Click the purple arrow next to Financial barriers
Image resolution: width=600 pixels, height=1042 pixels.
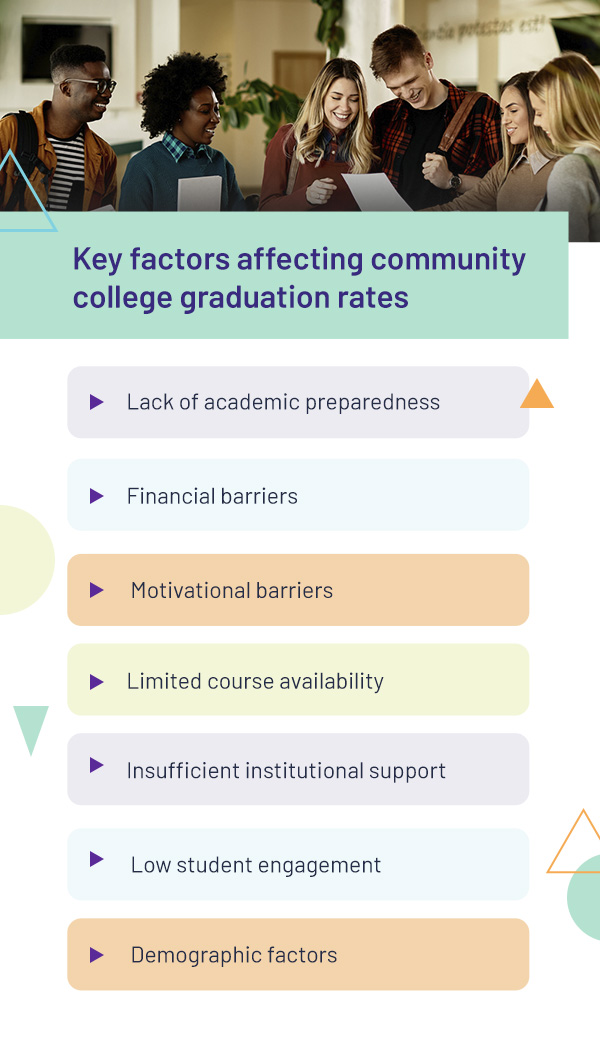[97, 496]
